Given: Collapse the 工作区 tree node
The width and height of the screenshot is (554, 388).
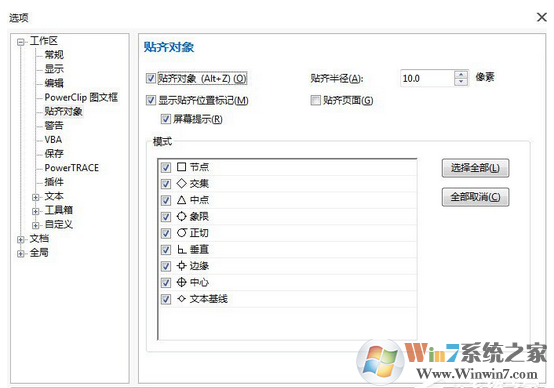Looking at the screenshot, I should click(21, 42).
